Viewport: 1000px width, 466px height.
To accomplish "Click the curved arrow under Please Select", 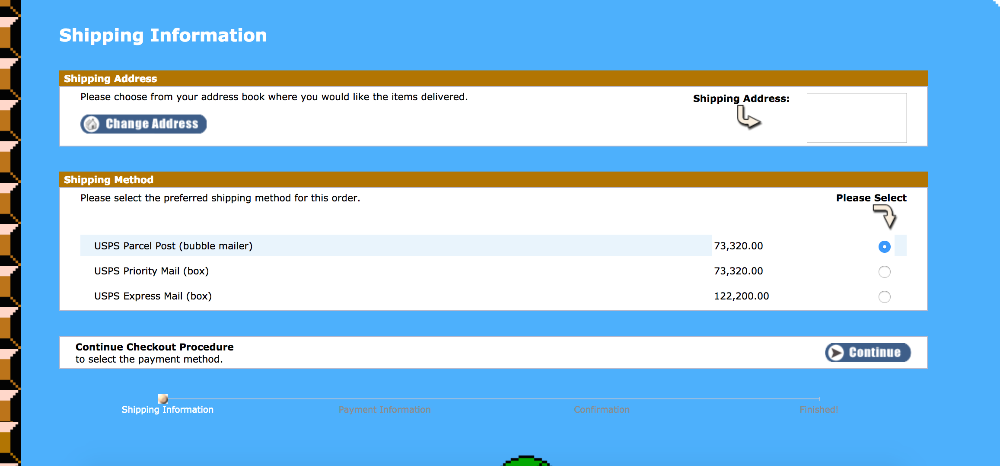I will tap(886, 217).
